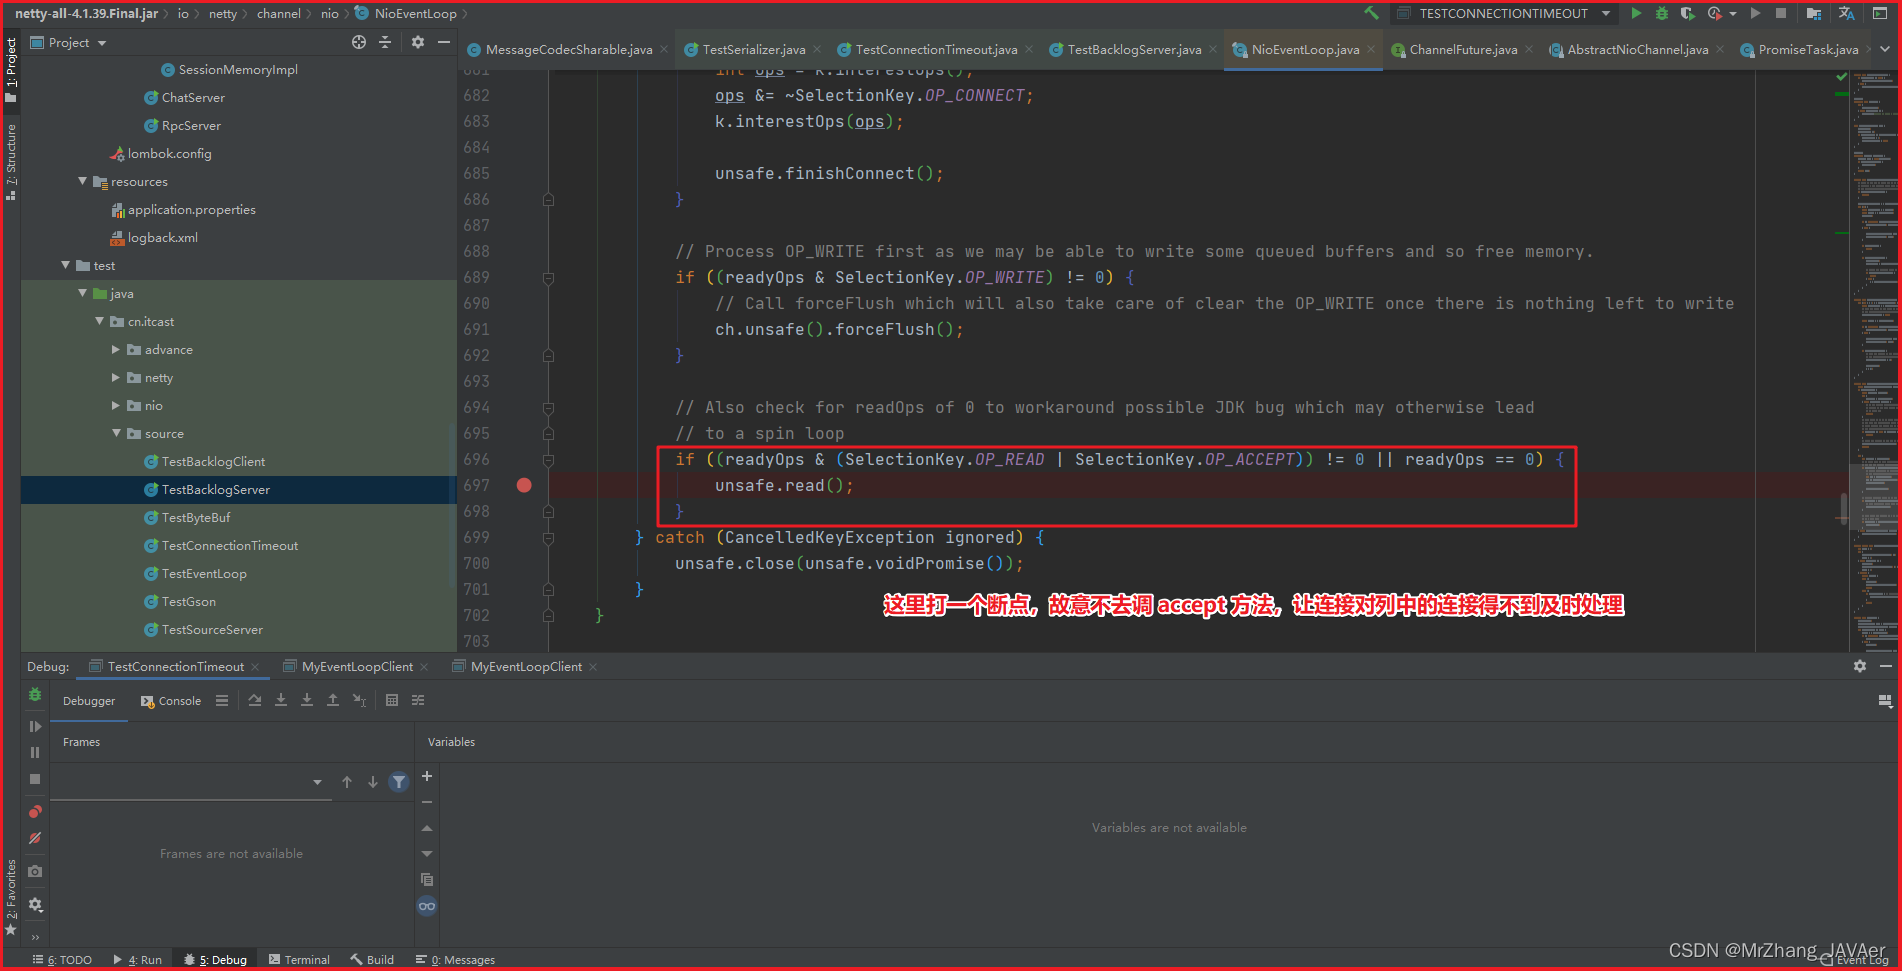Collapse all in Project panel
Viewport: 1902px width, 971px height.
click(x=385, y=42)
